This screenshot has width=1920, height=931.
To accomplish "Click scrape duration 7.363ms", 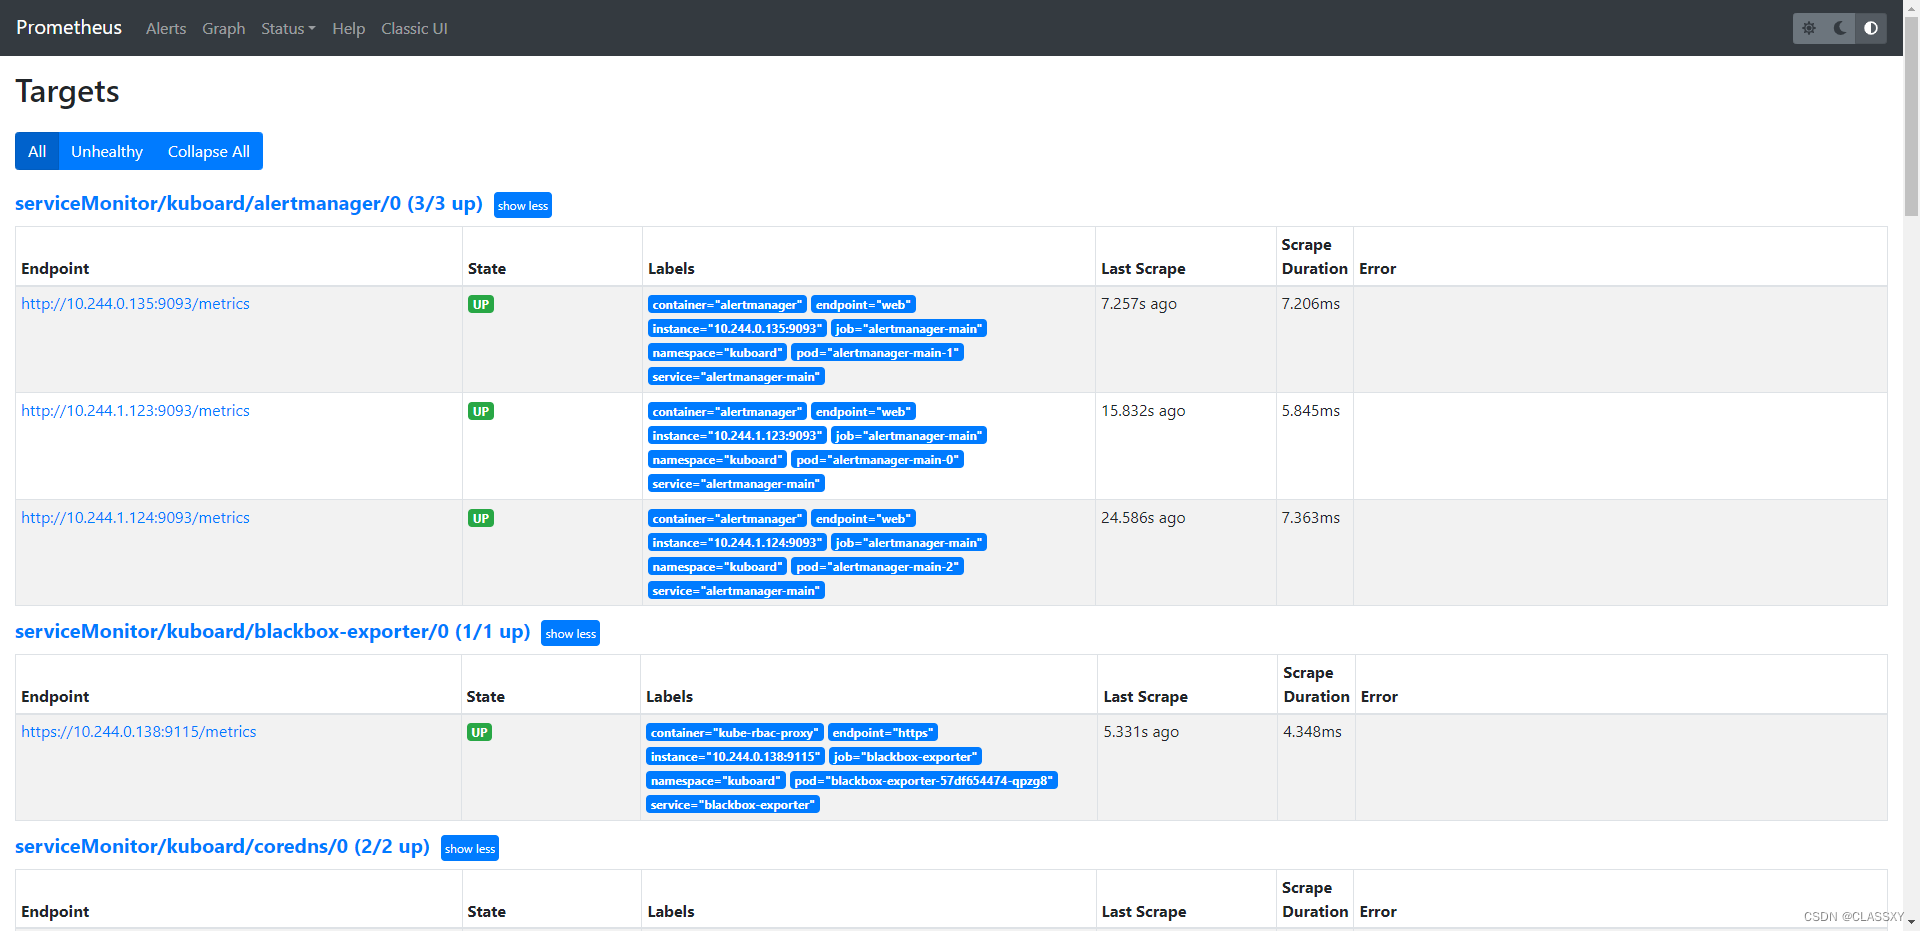I will 1311,518.
